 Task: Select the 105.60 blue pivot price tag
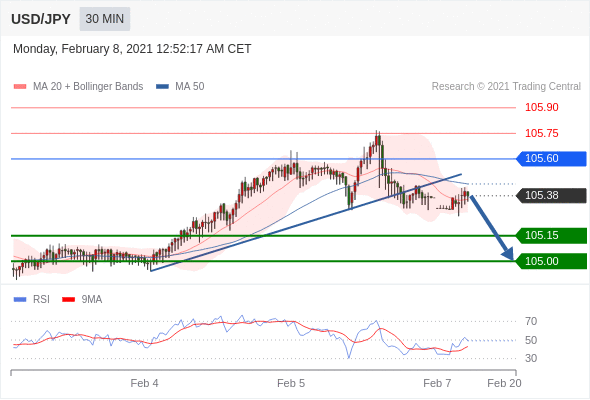coord(551,158)
